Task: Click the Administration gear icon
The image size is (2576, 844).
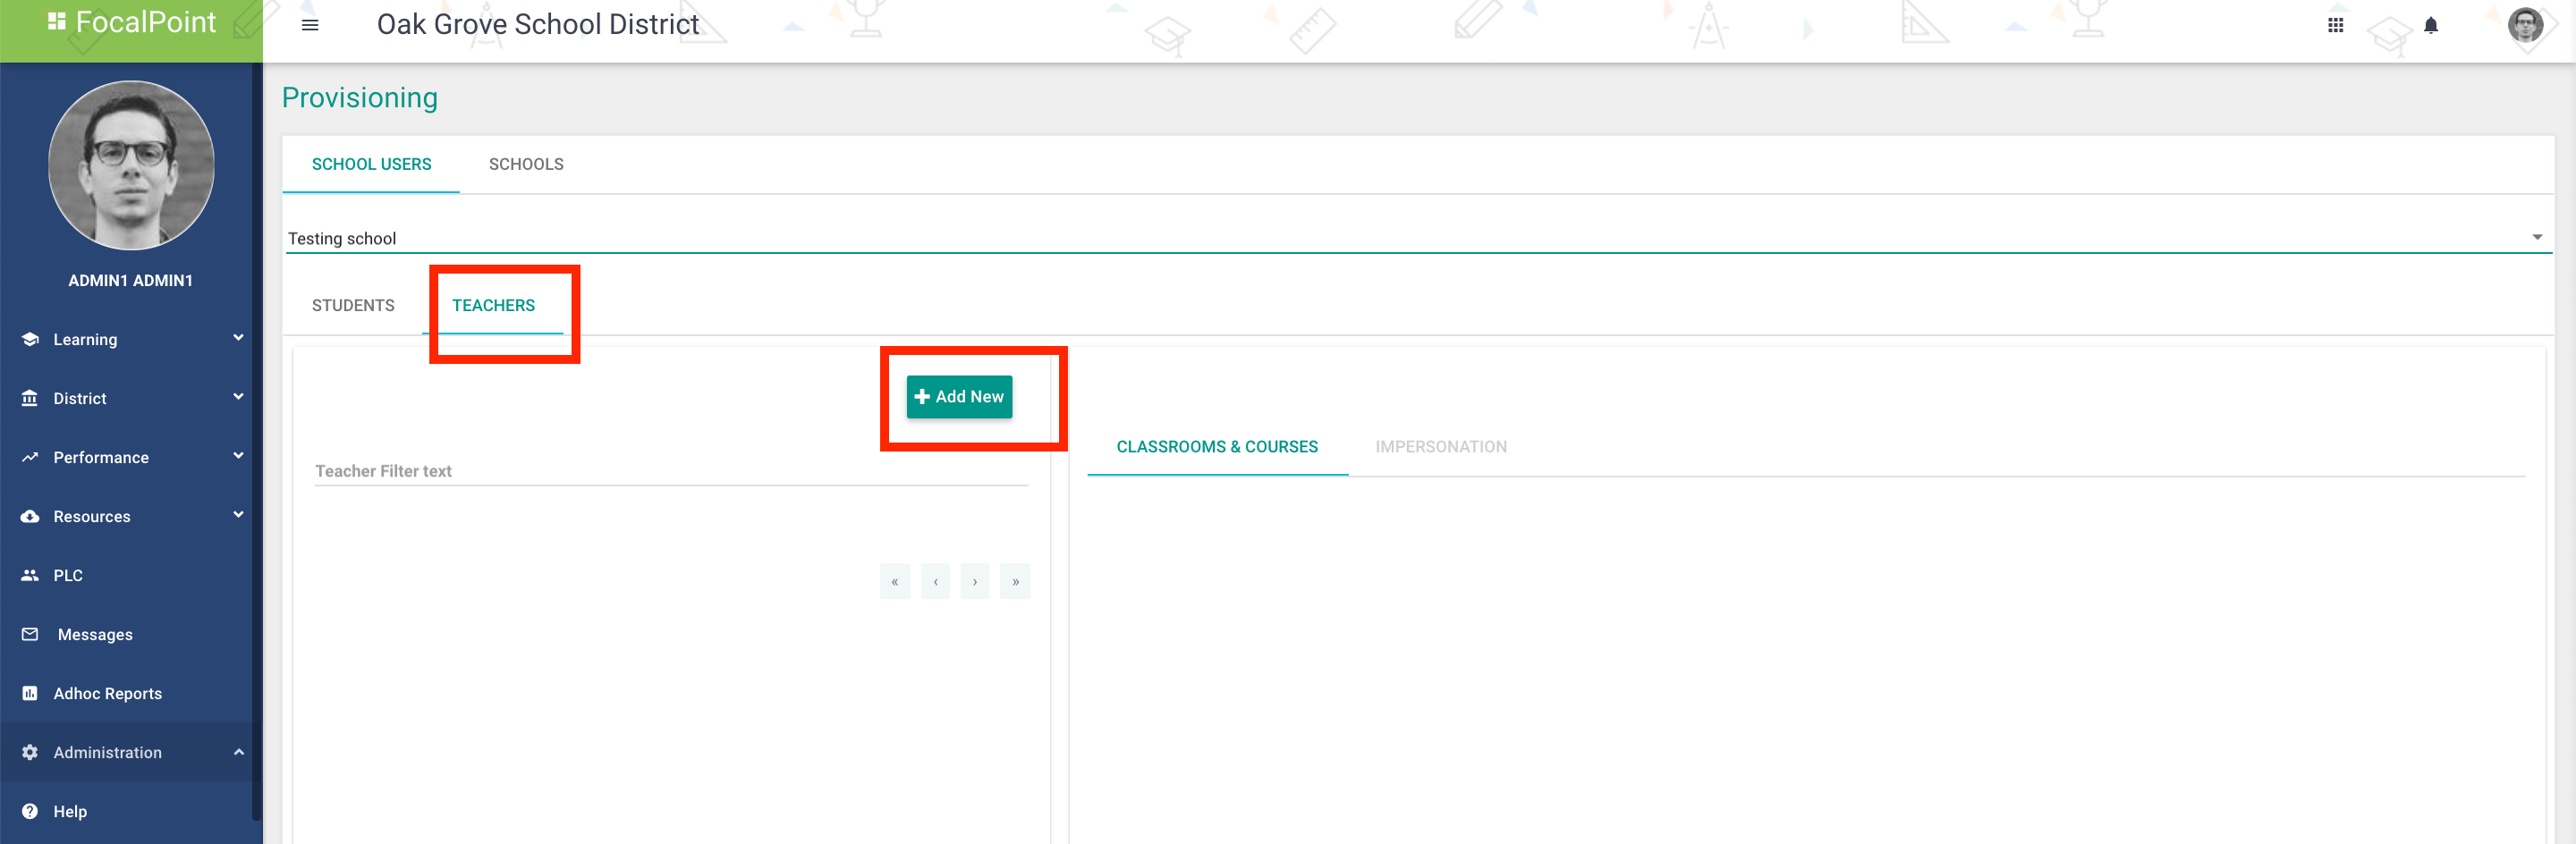Action: click(x=30, y=752)
